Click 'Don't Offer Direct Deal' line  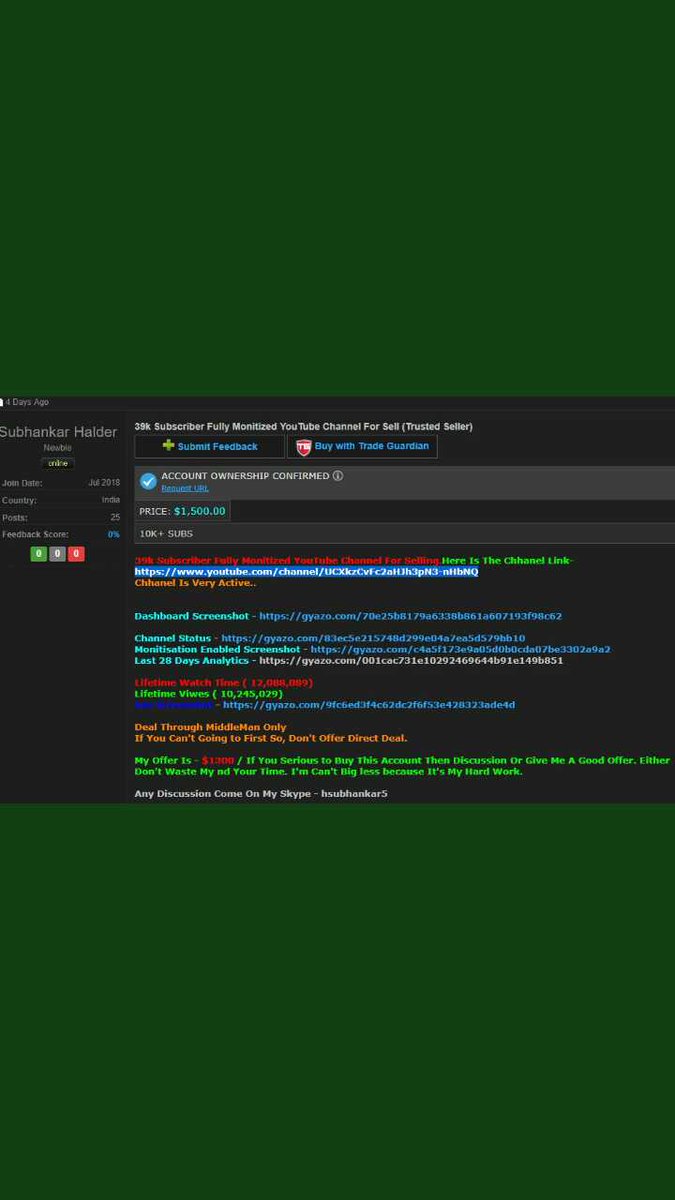(271, 738)
